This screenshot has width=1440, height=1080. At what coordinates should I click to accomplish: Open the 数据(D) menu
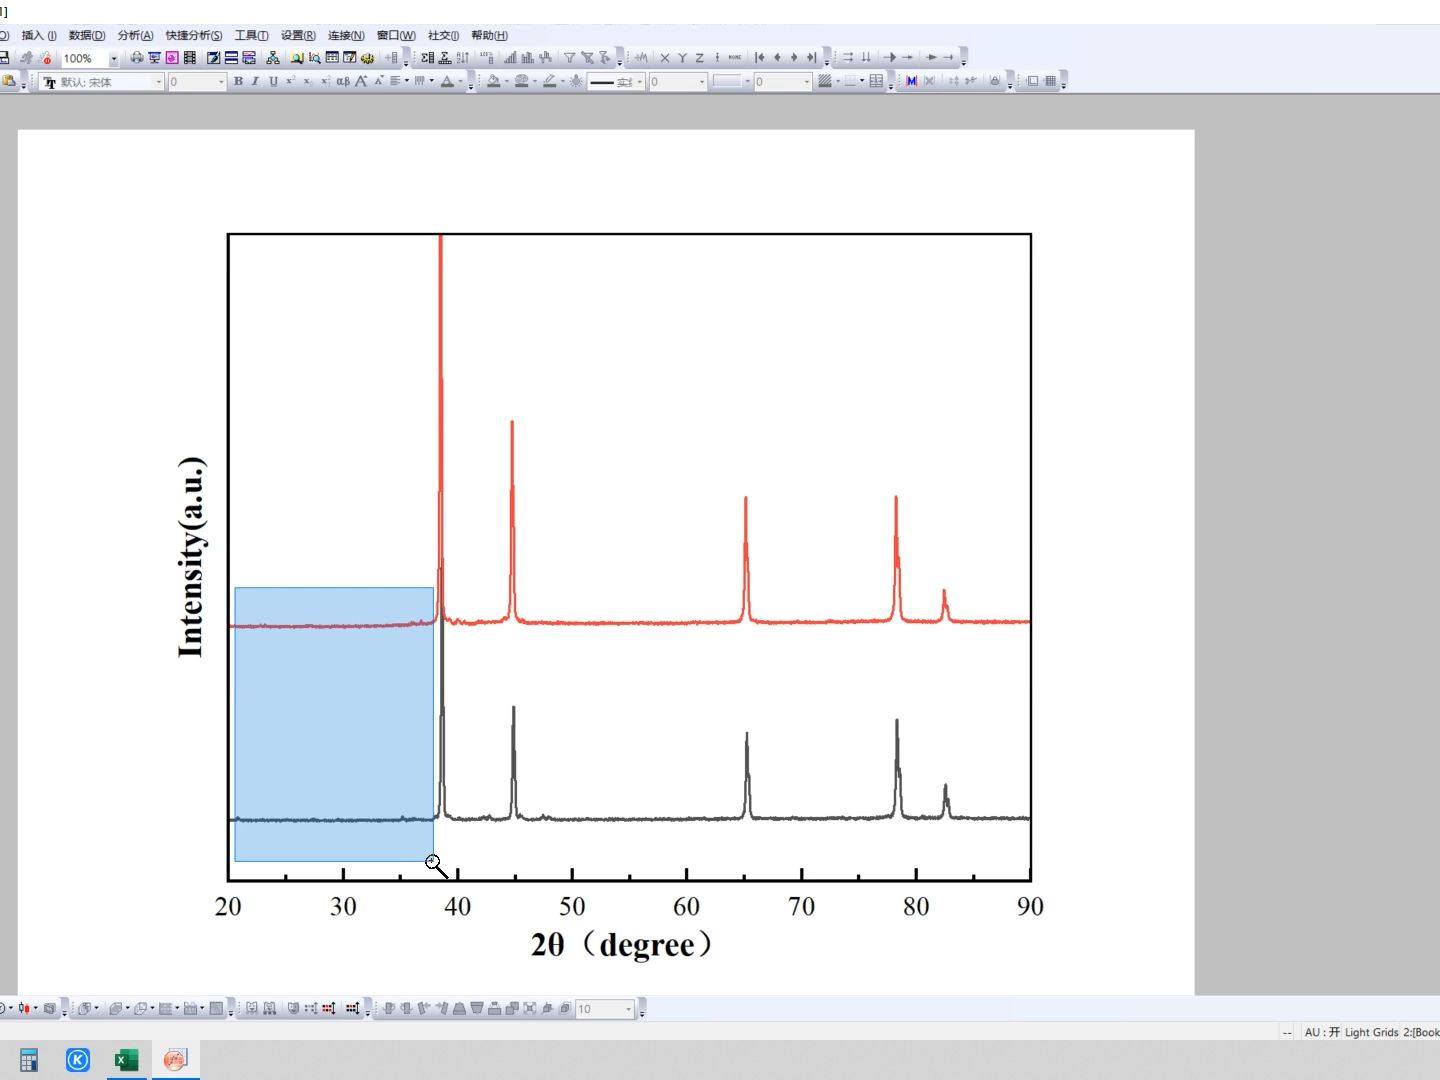click(87, 35)
